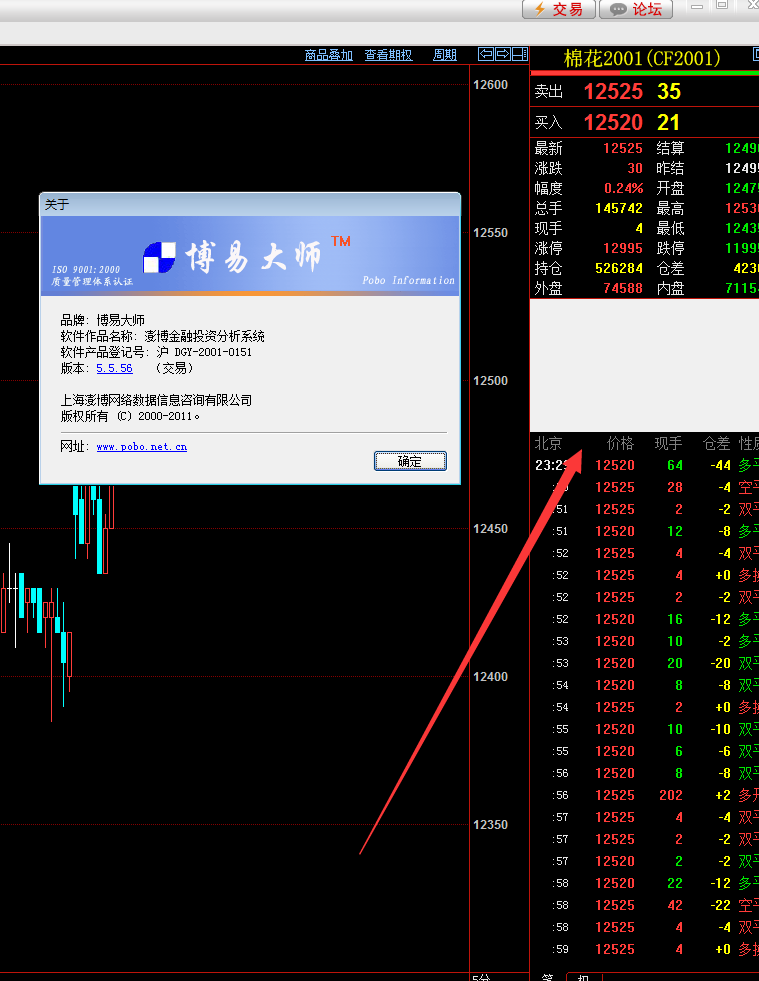Viewport: 759px width, 981px height.
Task: Open the 论坛 (Forum) chat button
Action: coord(635,9)
